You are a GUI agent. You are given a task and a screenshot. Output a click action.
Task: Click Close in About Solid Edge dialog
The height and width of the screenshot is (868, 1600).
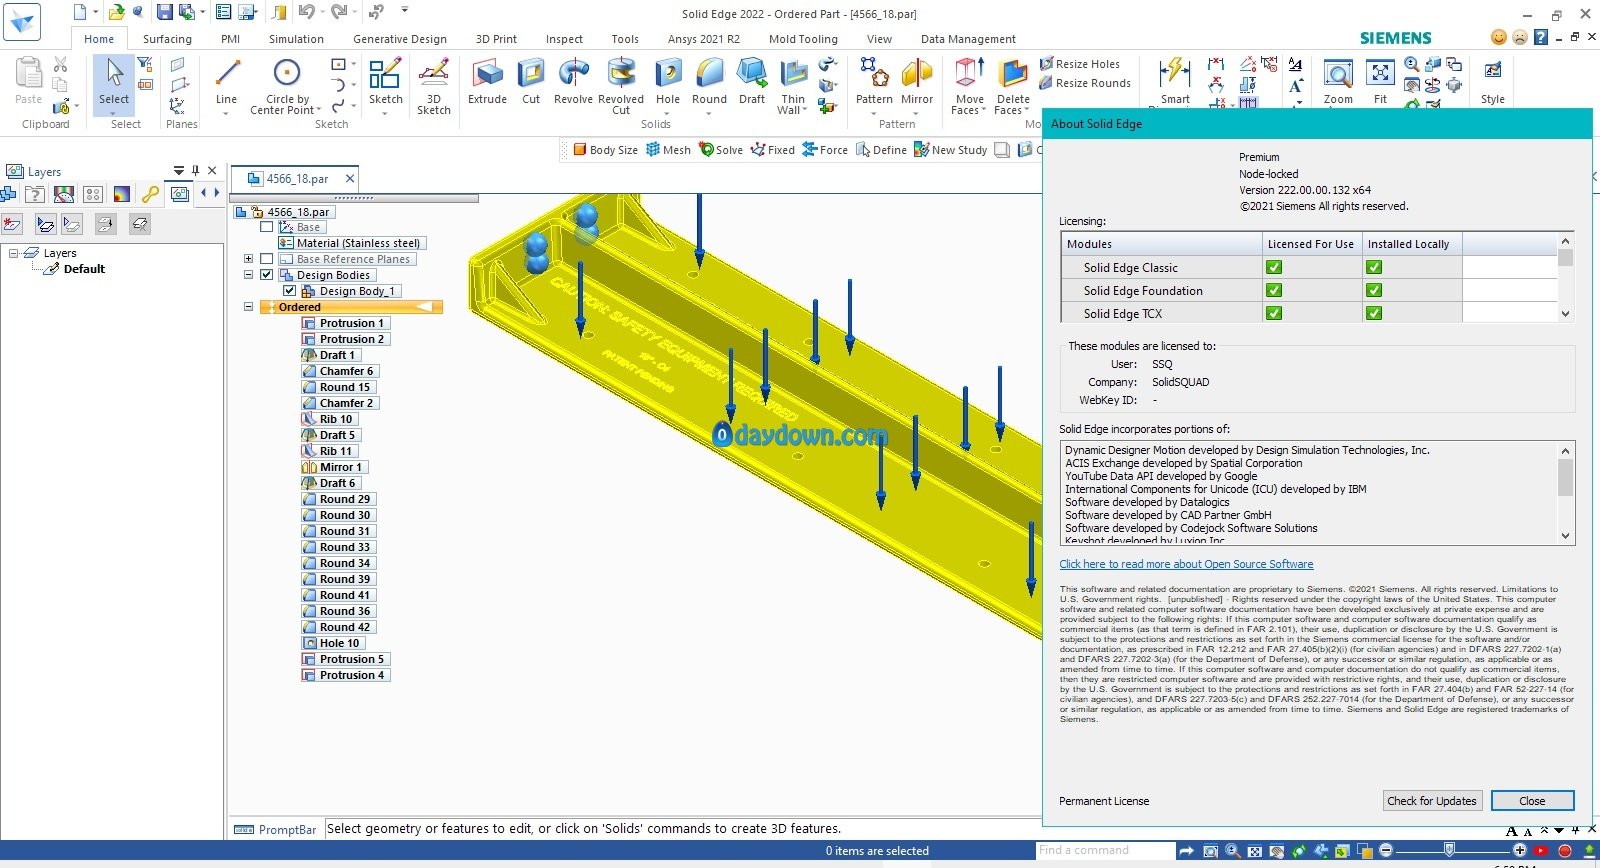pos(1532,801)
